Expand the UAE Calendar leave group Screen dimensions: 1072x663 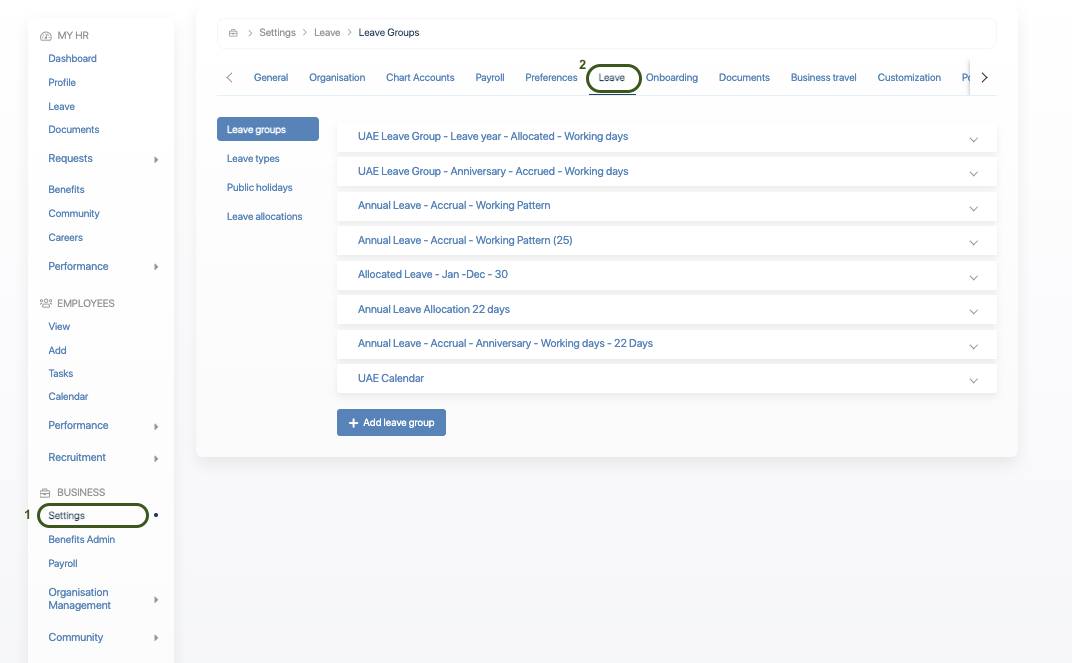973,380
